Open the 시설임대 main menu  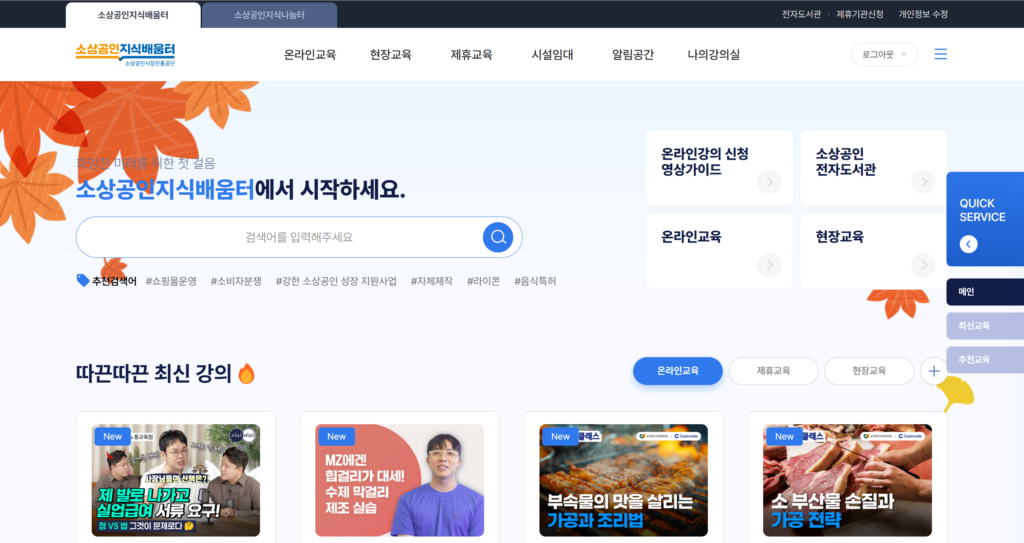tap(552, 55)
